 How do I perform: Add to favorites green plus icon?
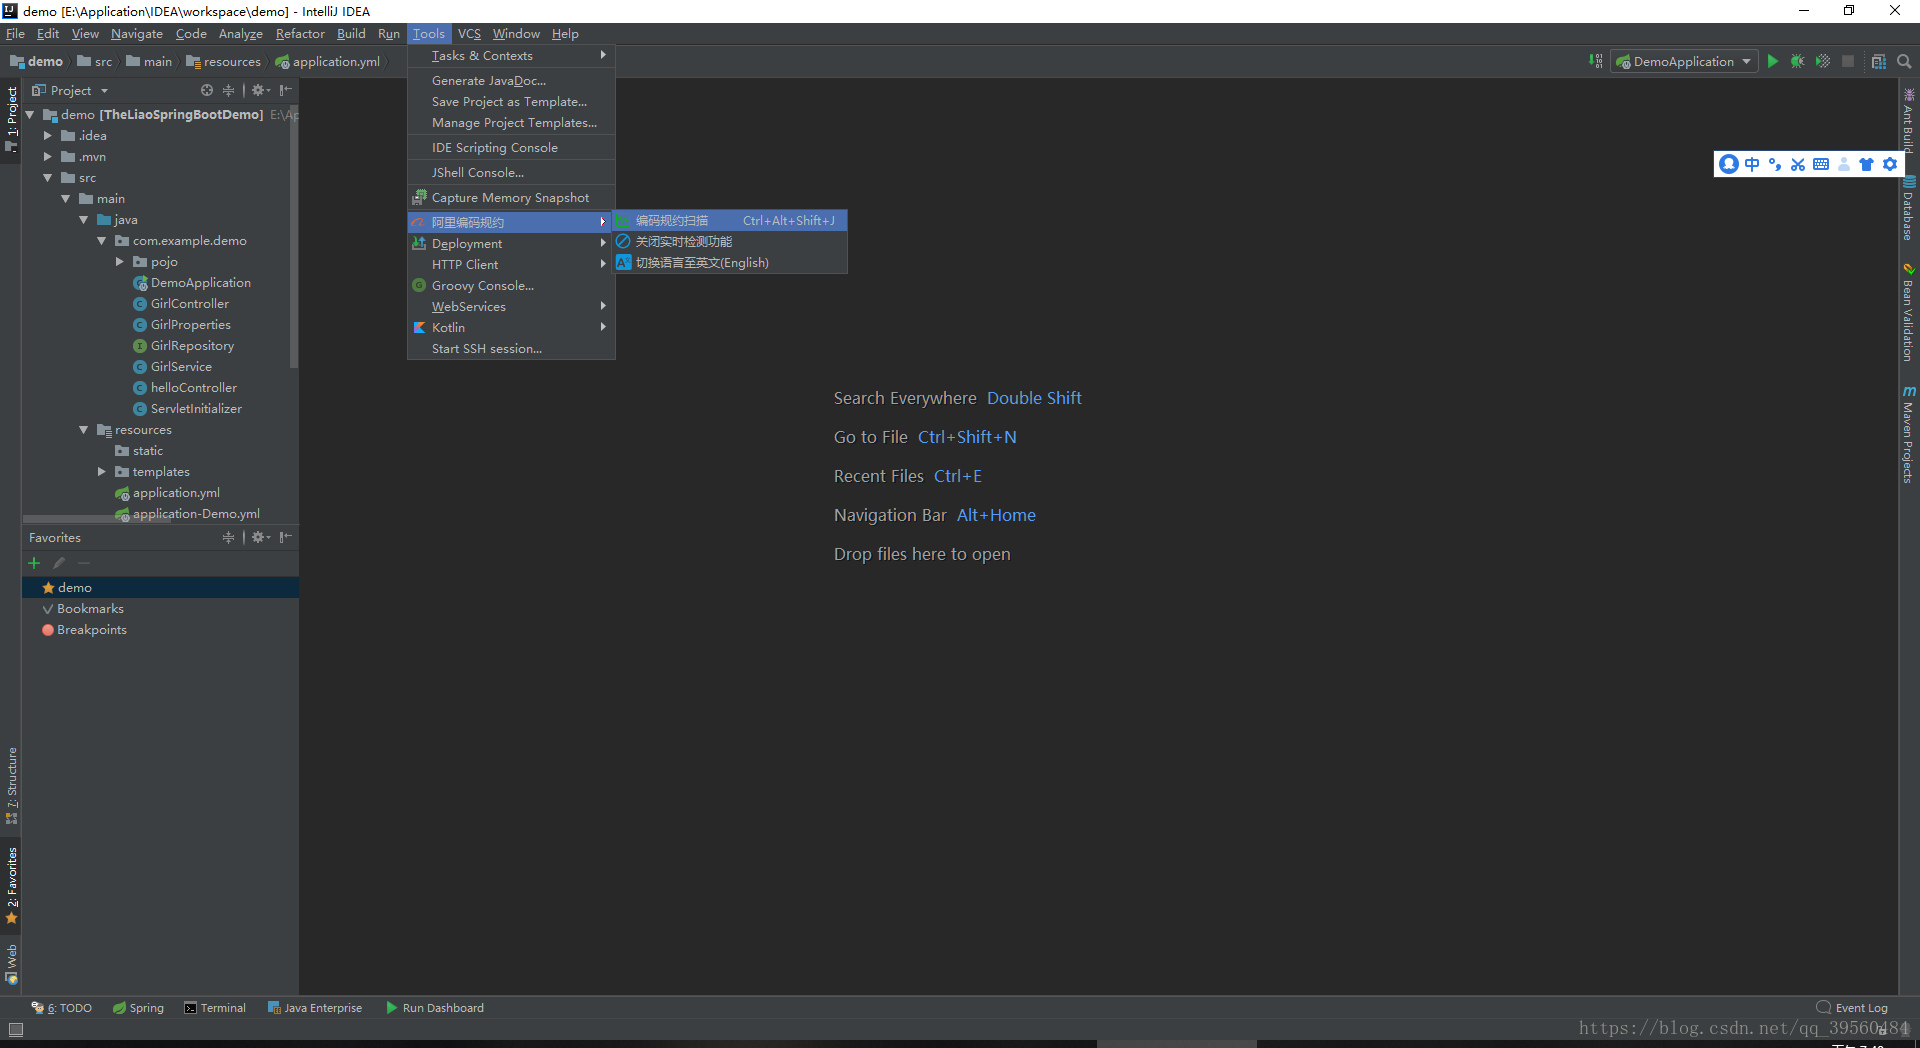[34, 563]
